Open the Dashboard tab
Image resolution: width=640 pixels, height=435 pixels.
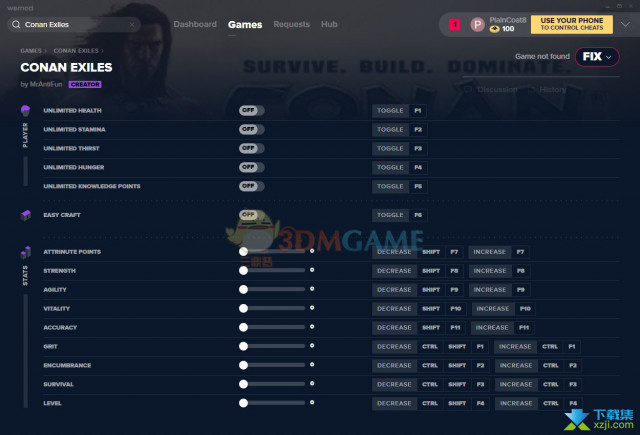click(195, 24)
